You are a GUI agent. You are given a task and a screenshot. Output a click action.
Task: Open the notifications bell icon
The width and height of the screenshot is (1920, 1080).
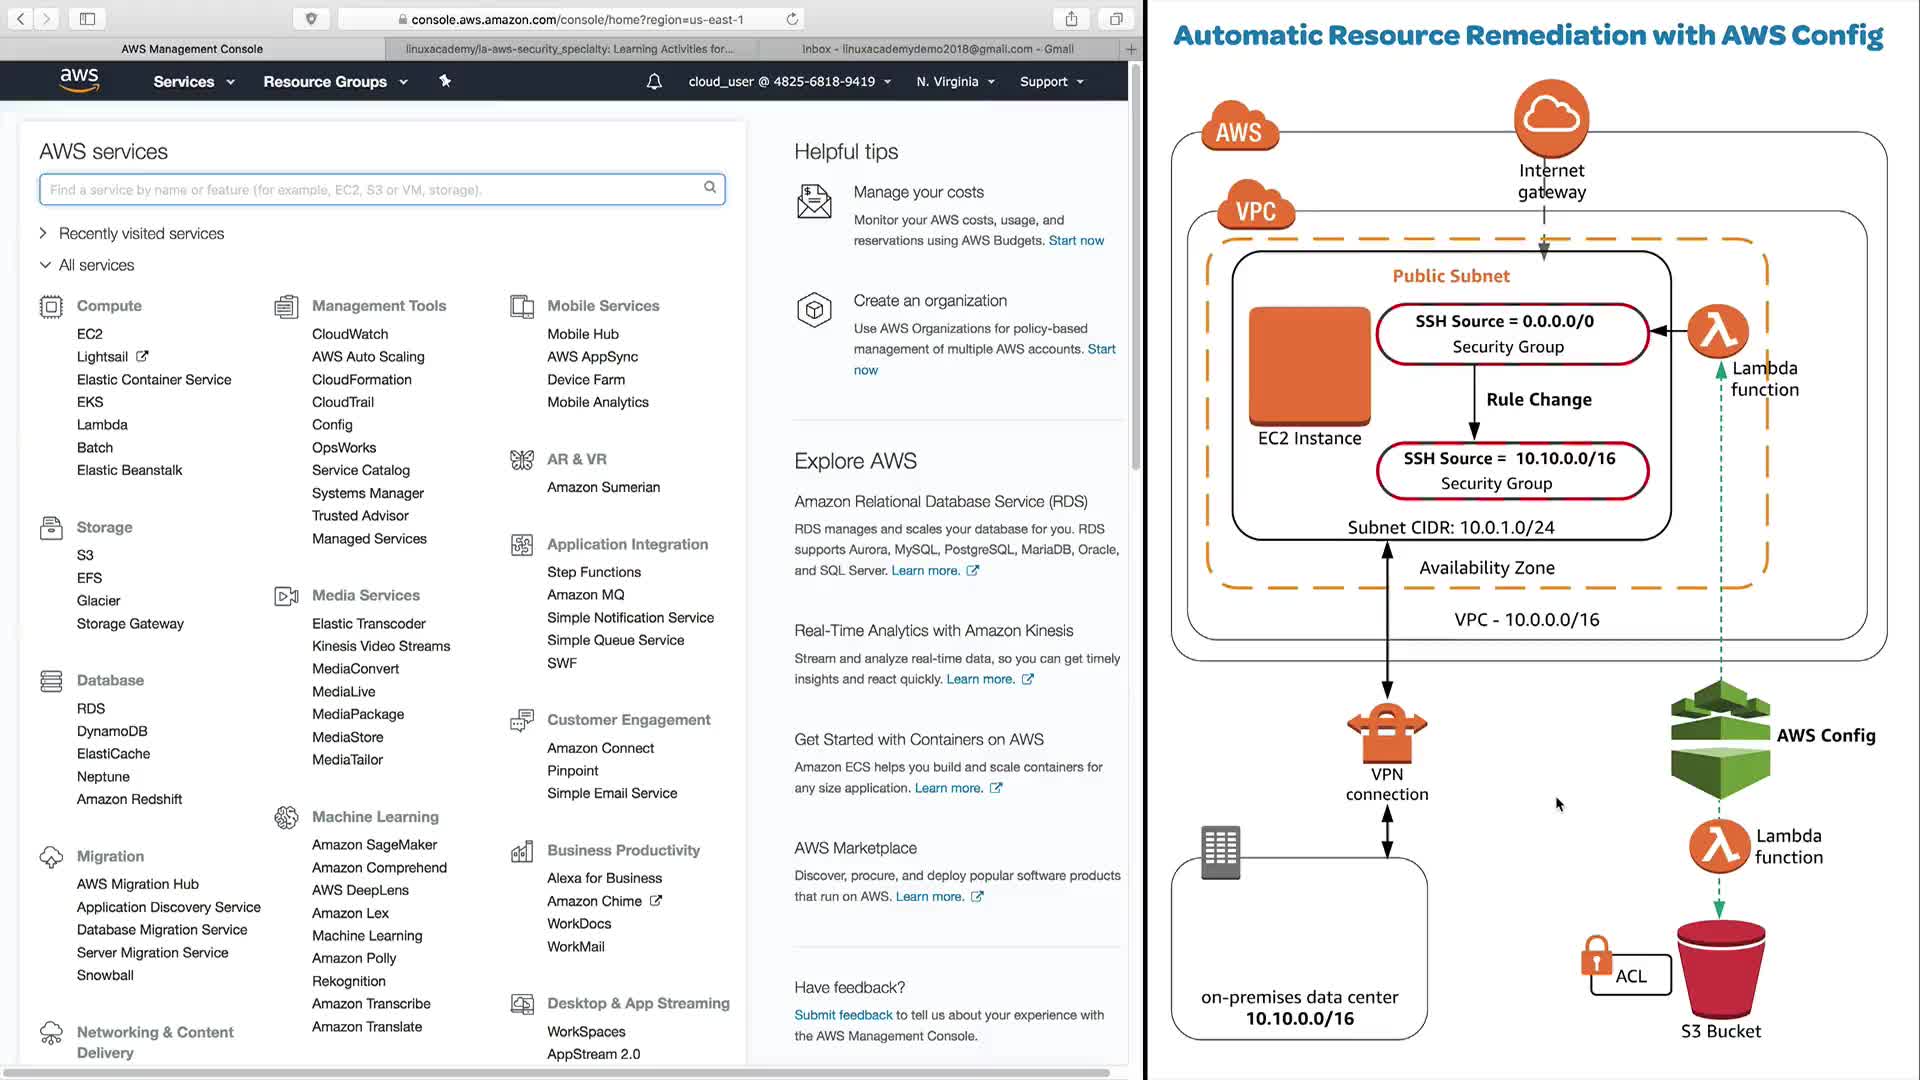[x=654, y=81]
